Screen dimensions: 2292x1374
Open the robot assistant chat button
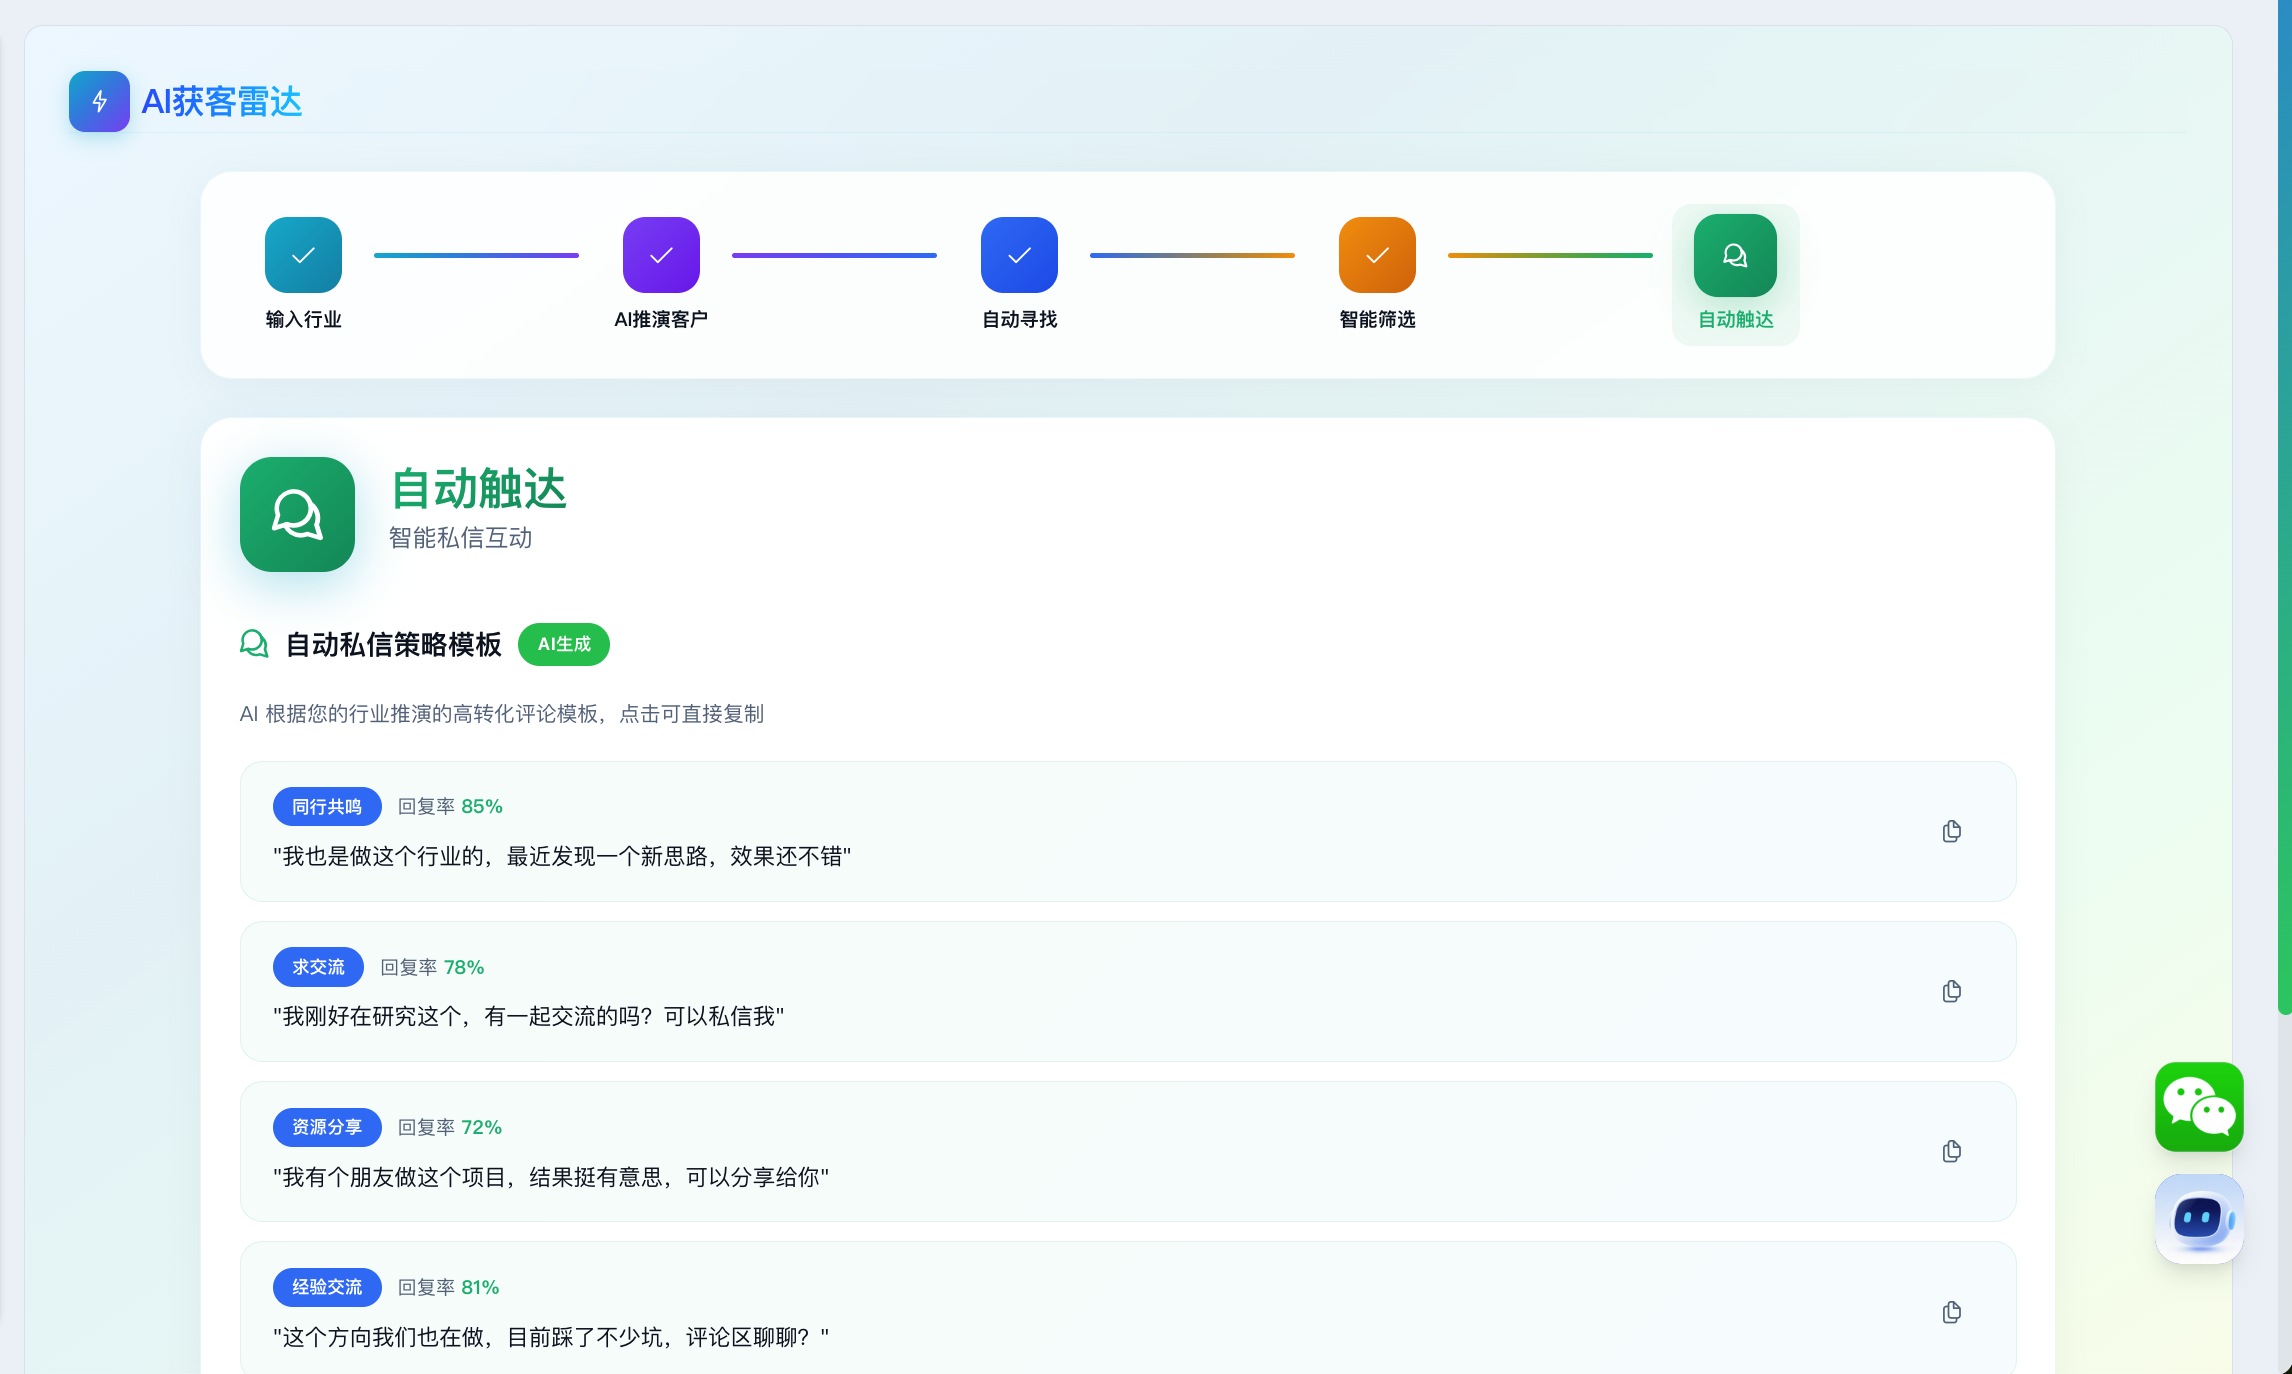(x=2199, y=1219)
